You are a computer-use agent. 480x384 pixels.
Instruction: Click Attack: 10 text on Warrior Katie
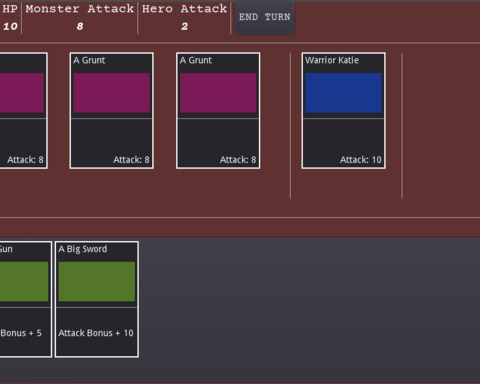pos(361,160)
